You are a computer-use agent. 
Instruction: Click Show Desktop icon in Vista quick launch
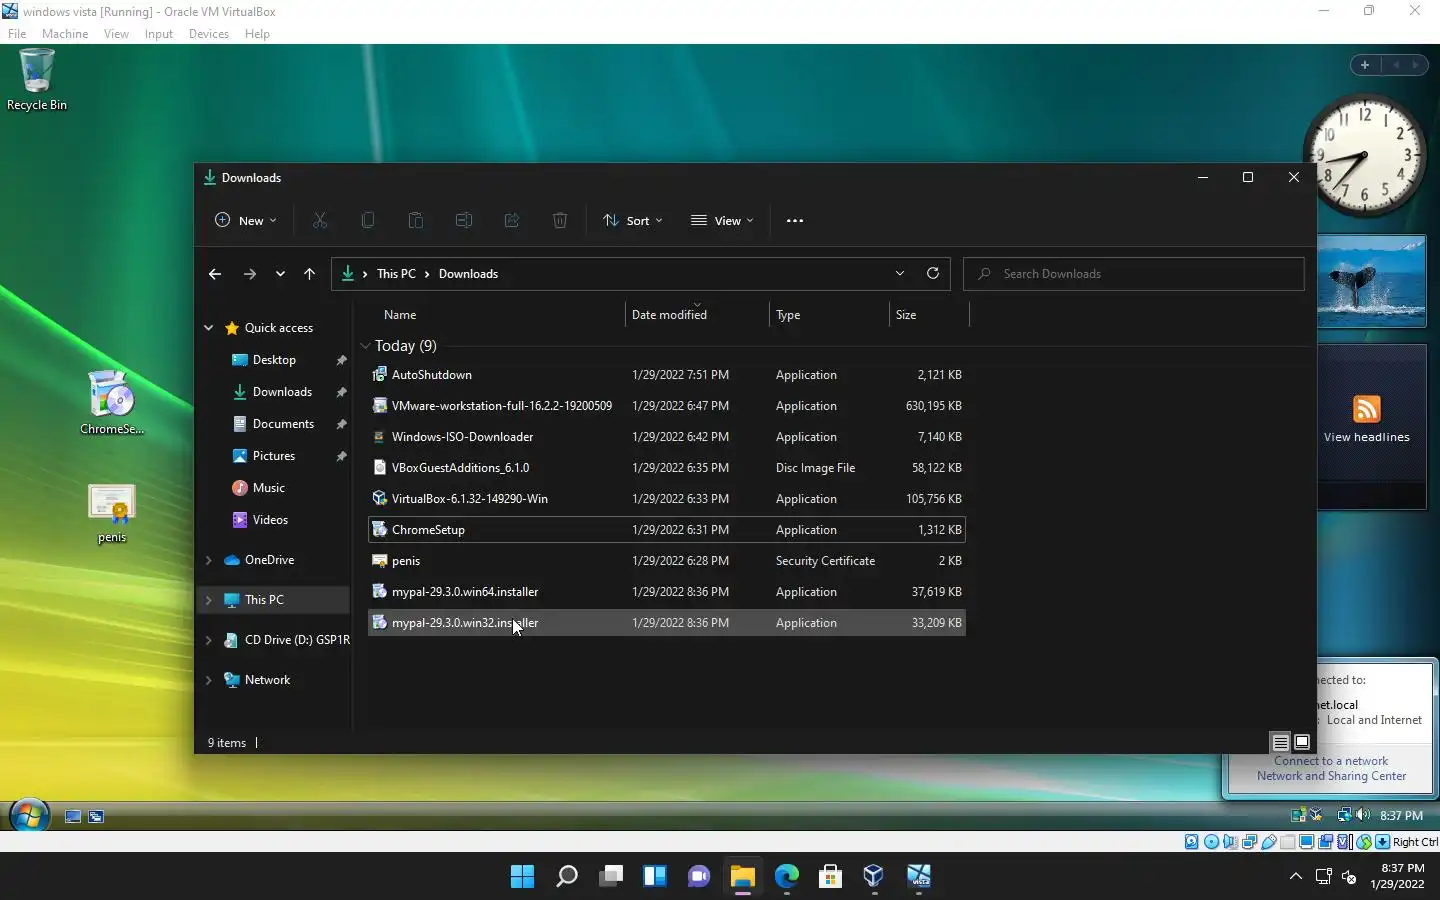click(x=73, y=816)
